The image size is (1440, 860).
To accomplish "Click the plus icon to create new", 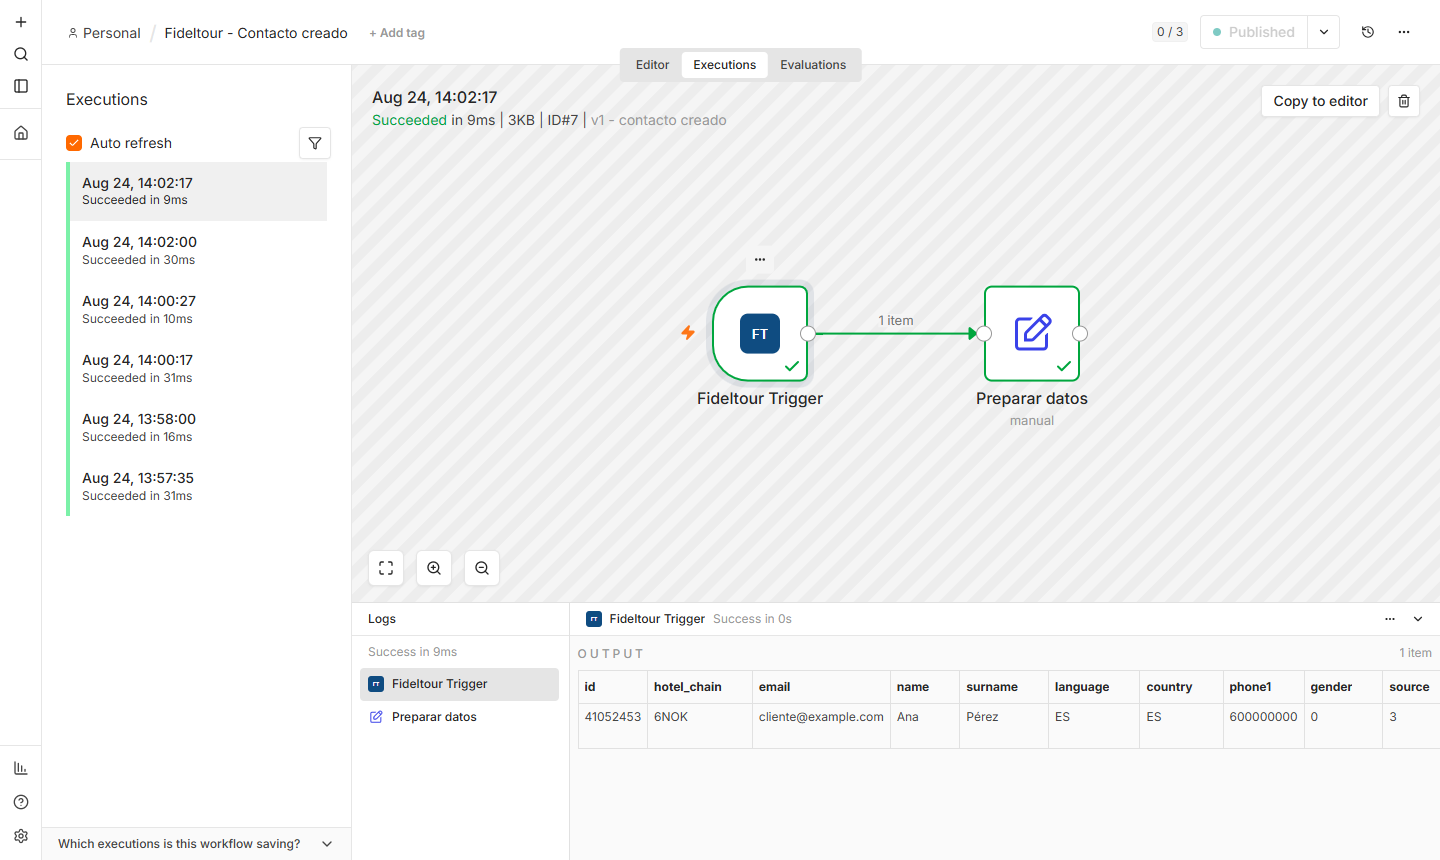I will click(21, 22).
